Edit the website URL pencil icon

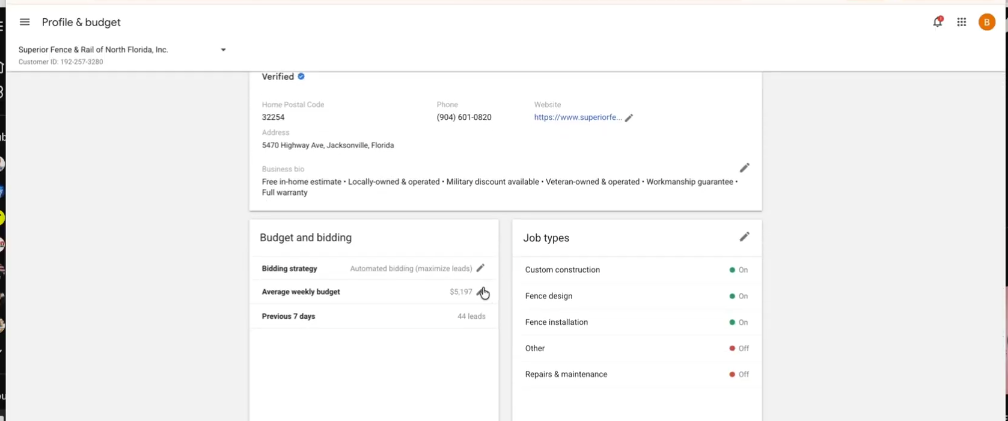[629, 118]
